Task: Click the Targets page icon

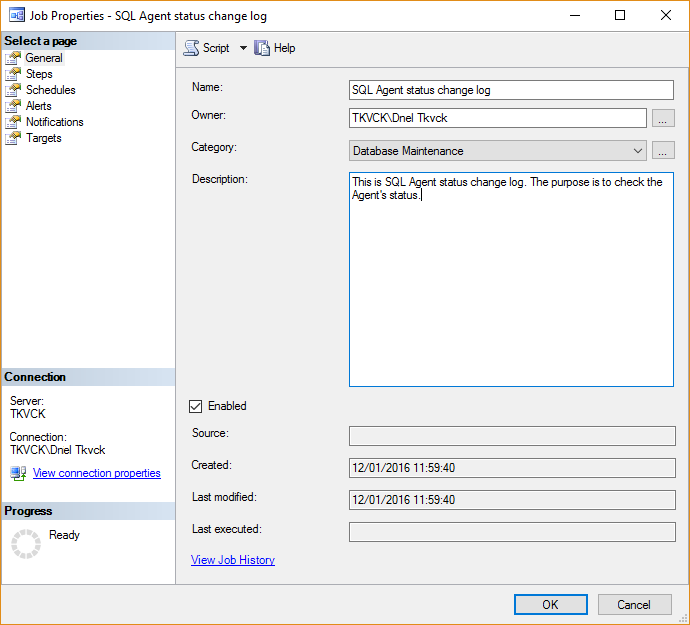Action: pos(13,138)
